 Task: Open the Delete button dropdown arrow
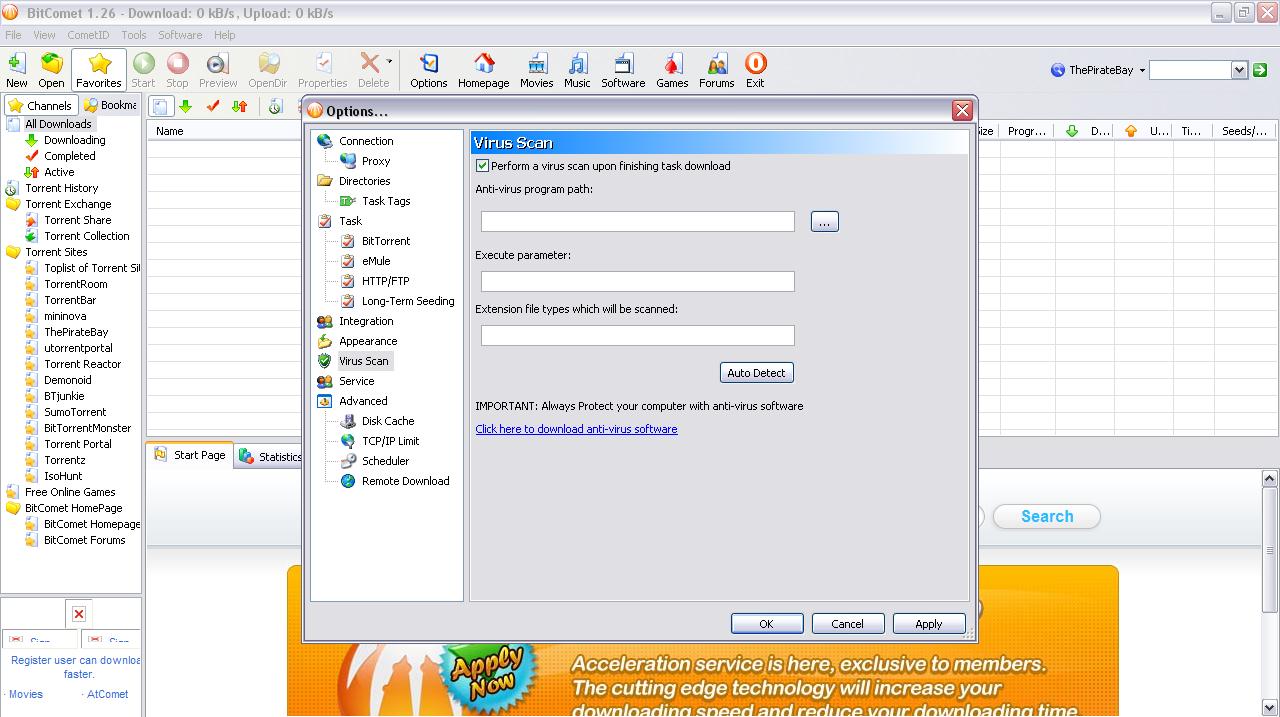[x=389, y=62]
